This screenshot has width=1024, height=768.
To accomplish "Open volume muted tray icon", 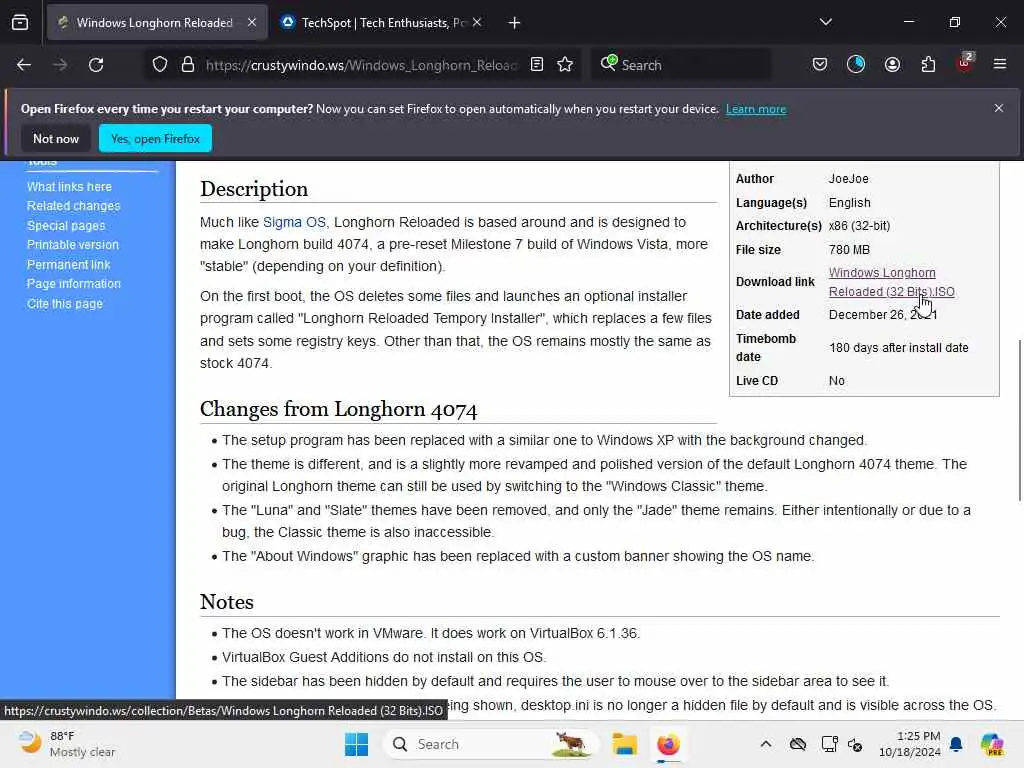I will click(x=856, y=744).
